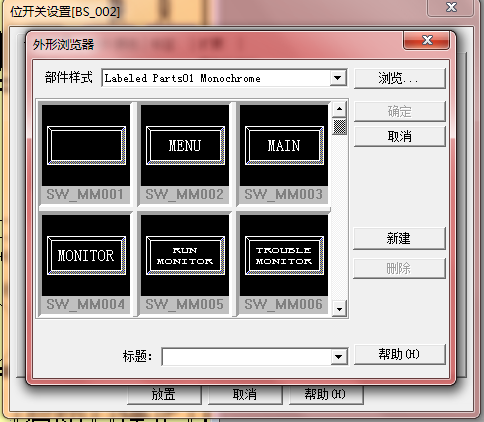Click the bottom 取消 button of the BS_002 dialog
This screenshot has width=484, height=422.
click(245, 395)
